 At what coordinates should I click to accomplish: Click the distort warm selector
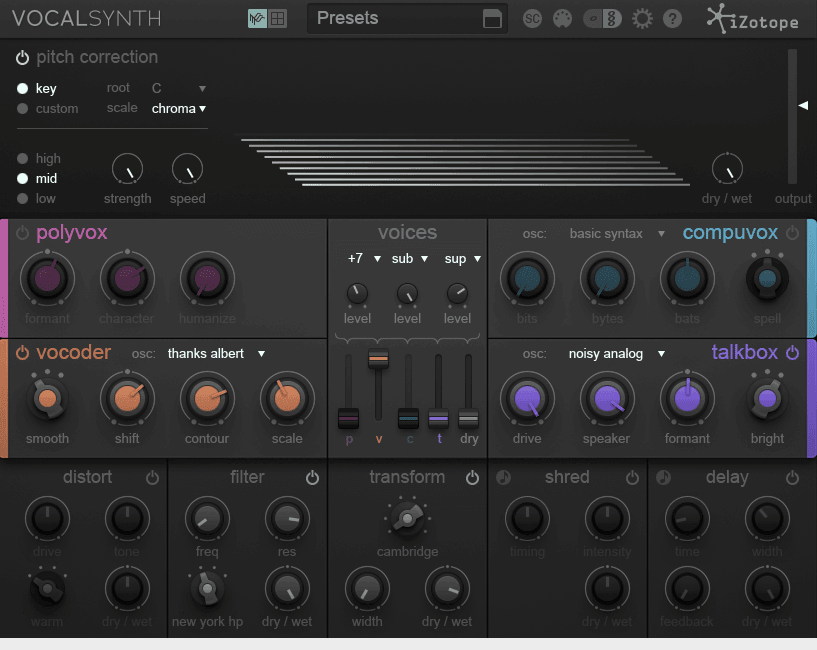coord(47,589)
